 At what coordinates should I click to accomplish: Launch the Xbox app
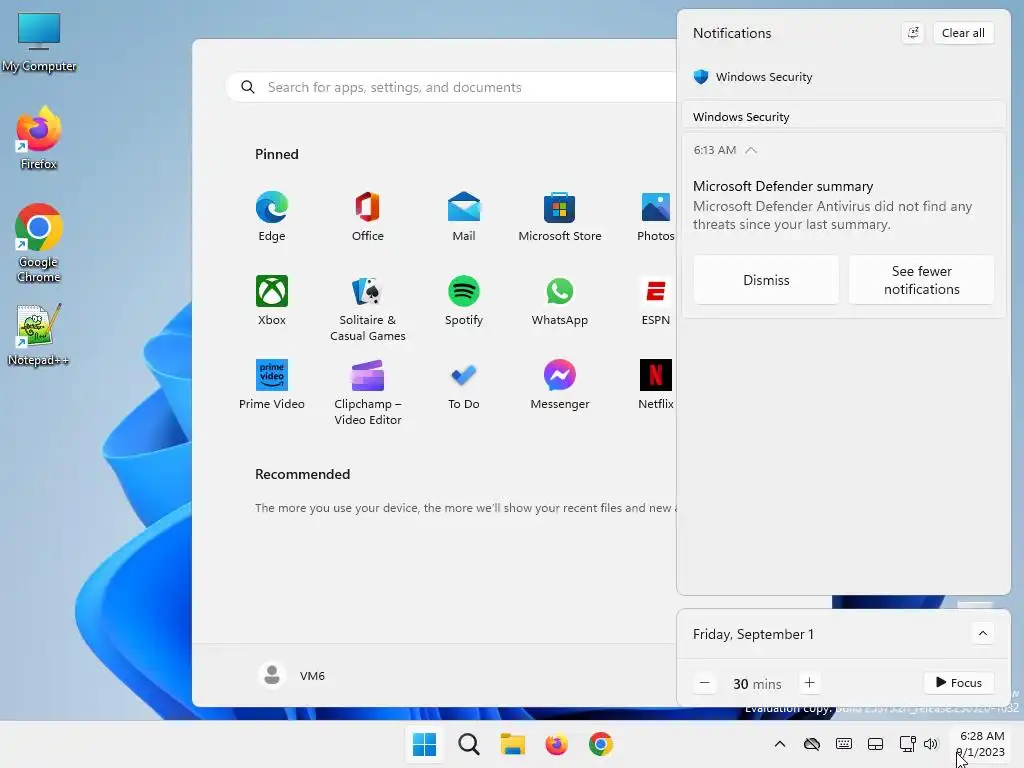tap(272, 300)
